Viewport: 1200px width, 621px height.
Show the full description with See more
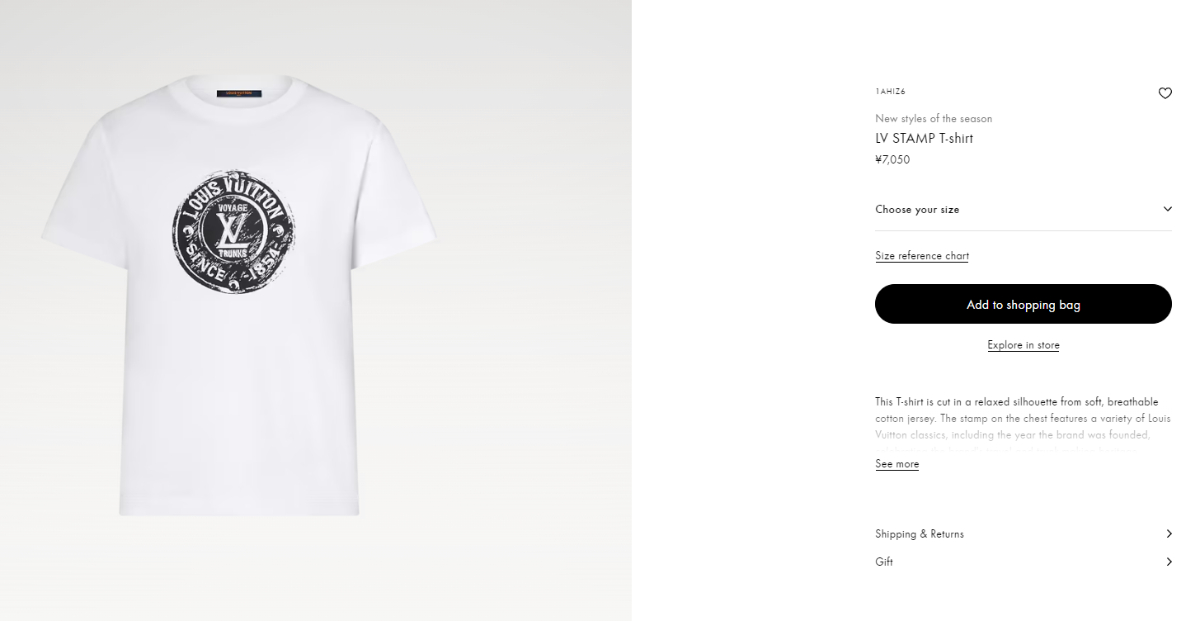click(x=897, y=464)
